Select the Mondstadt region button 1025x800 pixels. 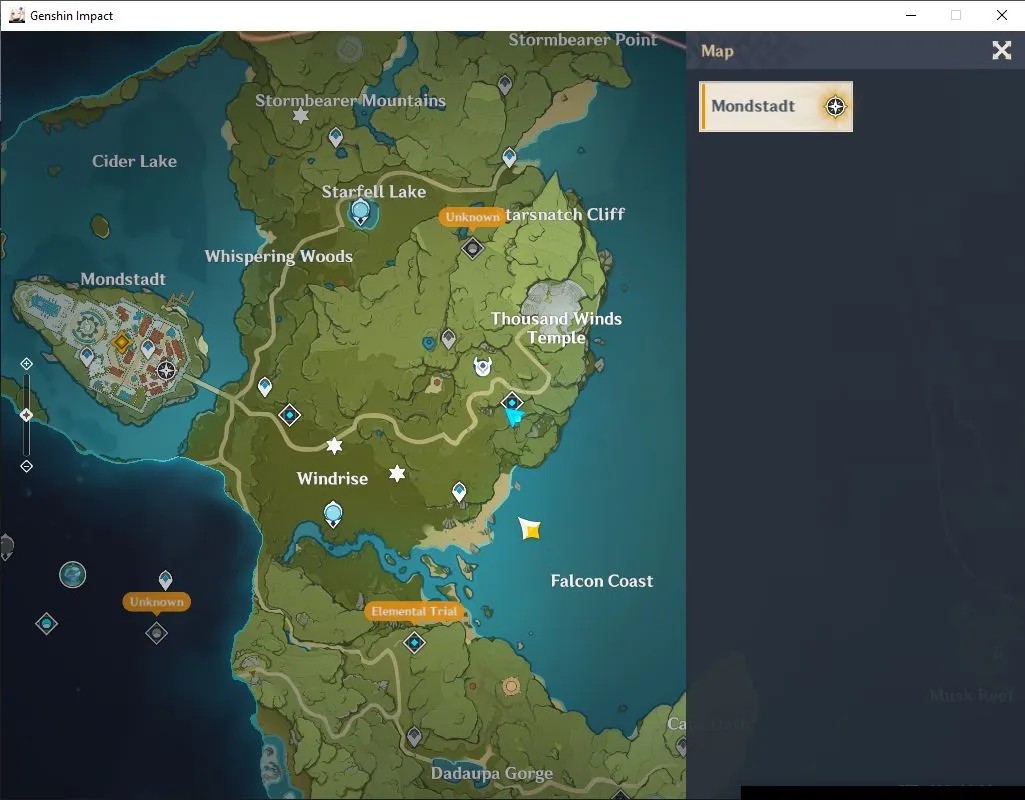pos(776,107)
